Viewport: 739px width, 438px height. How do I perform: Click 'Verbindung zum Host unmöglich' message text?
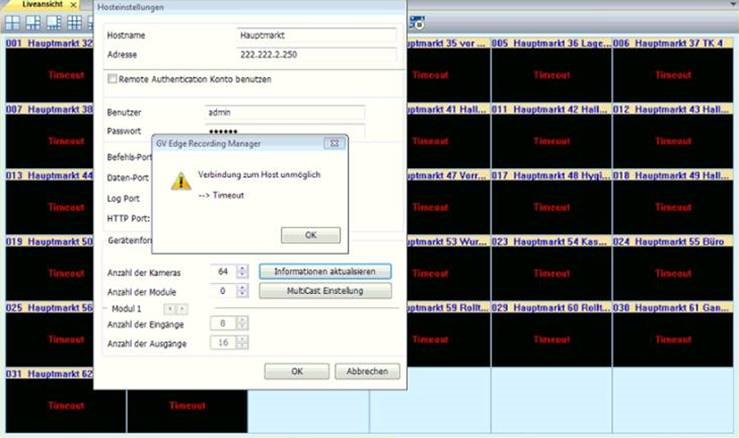[259, 175]
